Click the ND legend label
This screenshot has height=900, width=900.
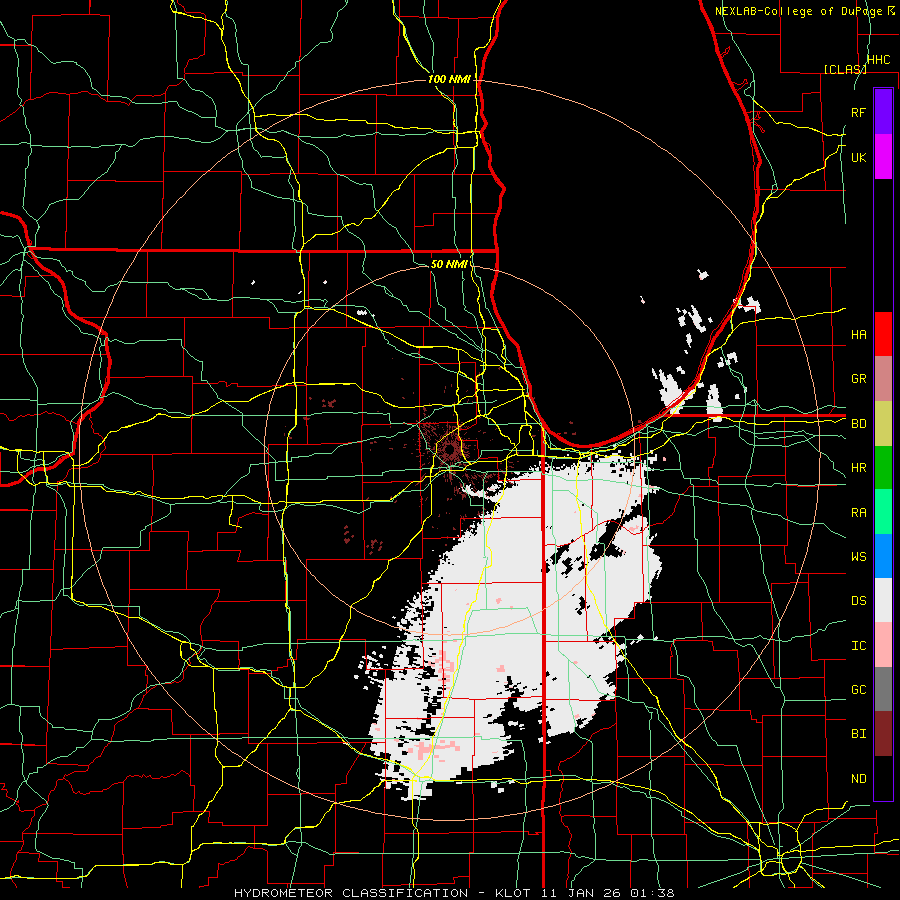point(858,779)
